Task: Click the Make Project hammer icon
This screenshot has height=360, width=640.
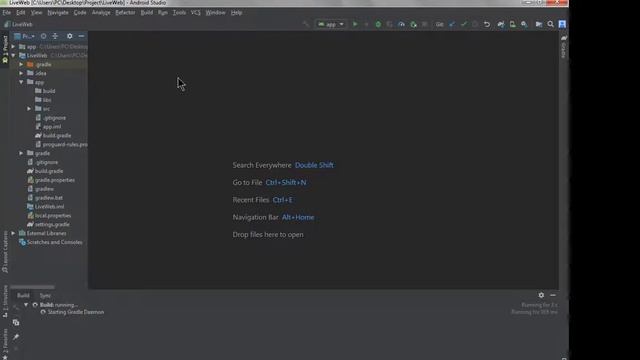Action: coord(306,24)
